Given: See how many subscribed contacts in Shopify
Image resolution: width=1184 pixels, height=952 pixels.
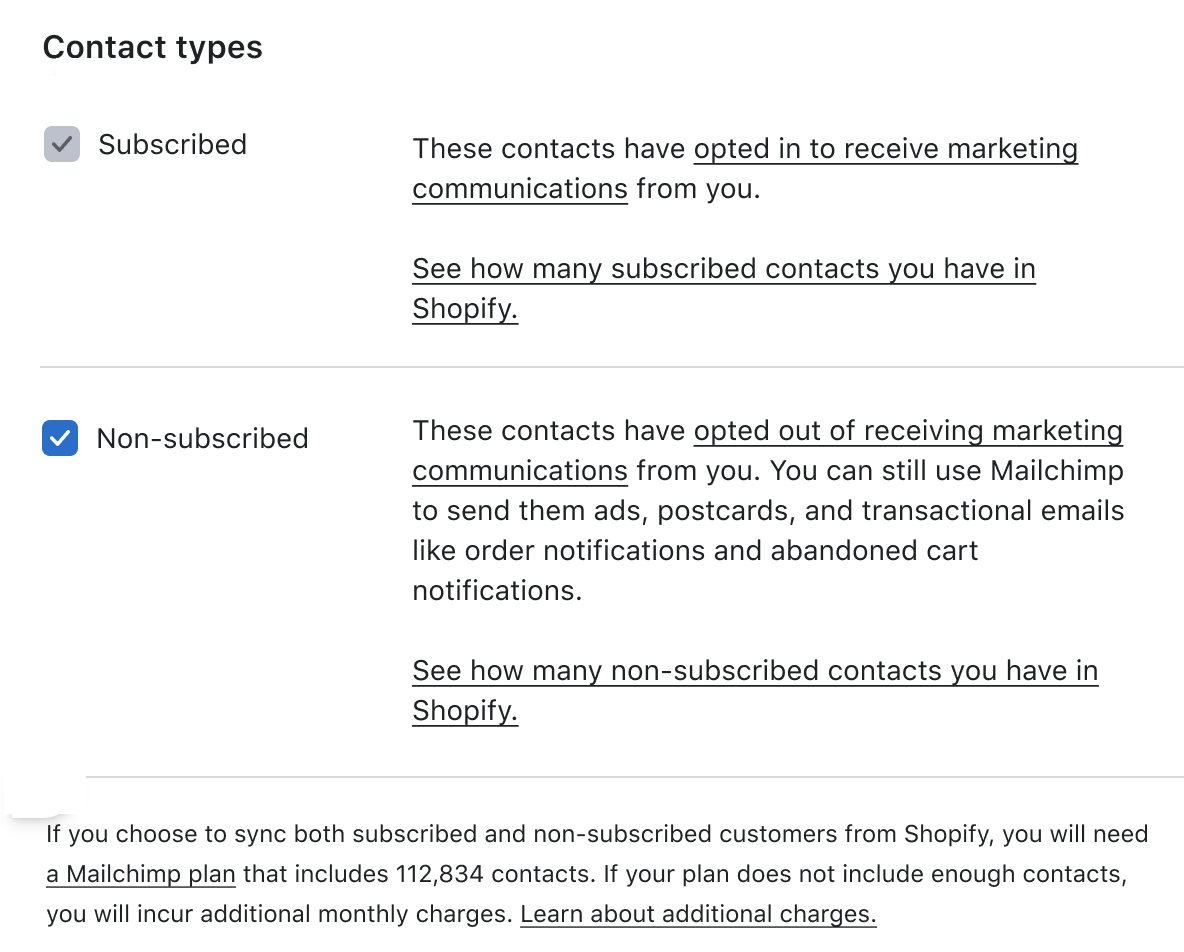Looking at the screenshot, I should 723,269.
